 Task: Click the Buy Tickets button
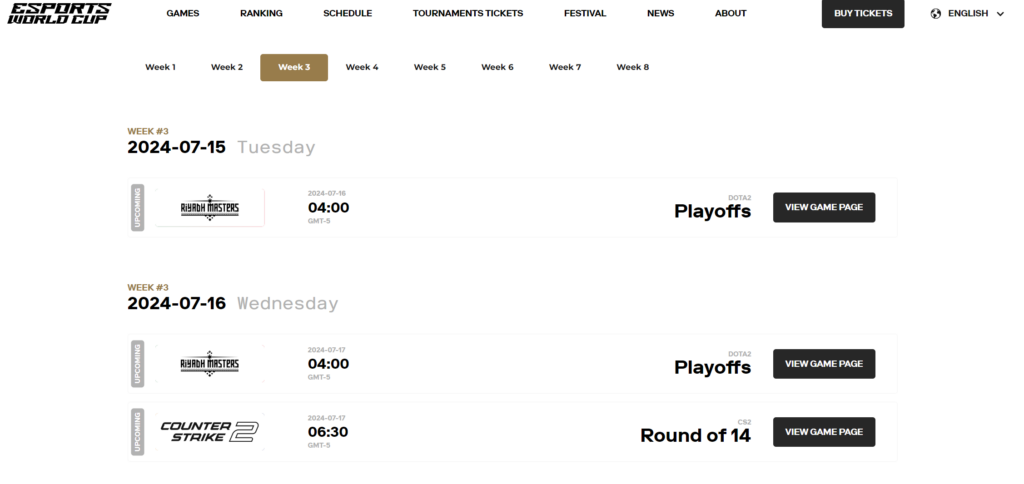pyautogui.click(x=863, y=14)
